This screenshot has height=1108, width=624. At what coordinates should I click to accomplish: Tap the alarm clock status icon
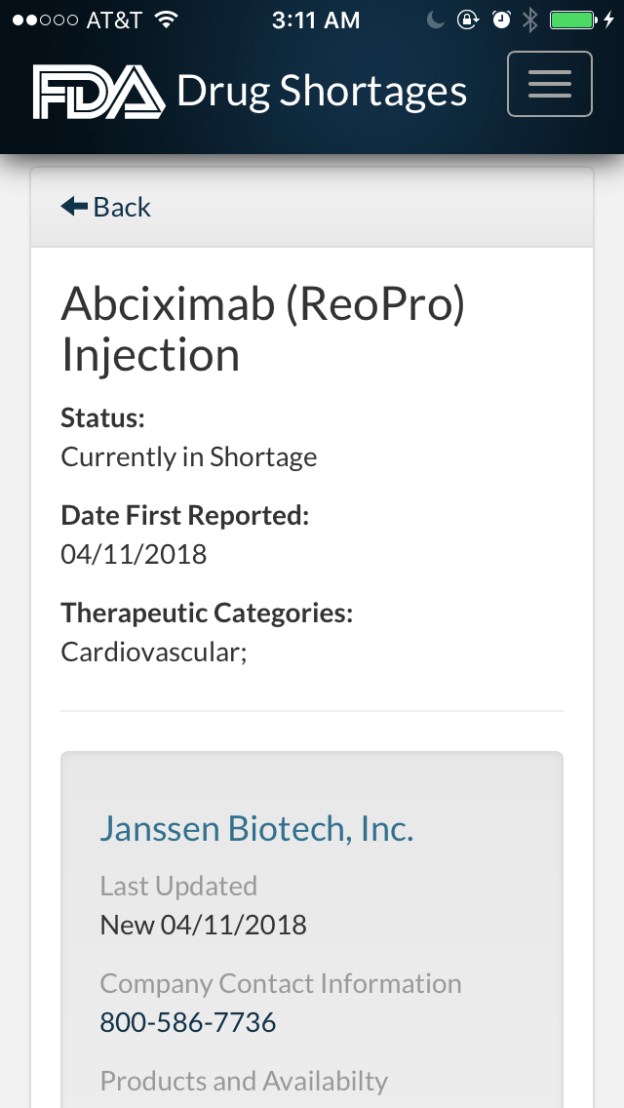[x=500, y=18]
